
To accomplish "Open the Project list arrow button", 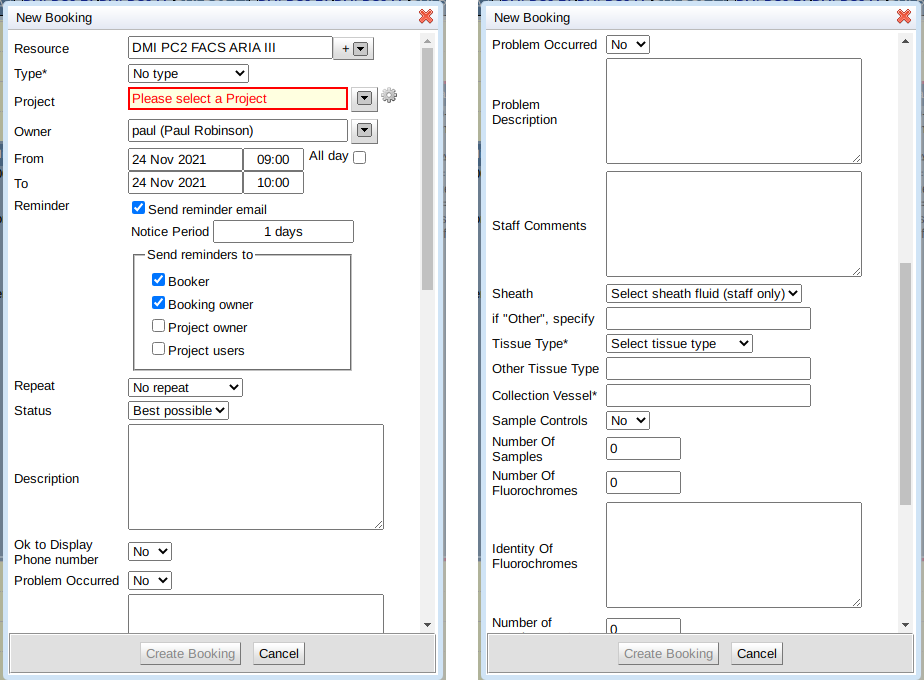I will [364, 97].
